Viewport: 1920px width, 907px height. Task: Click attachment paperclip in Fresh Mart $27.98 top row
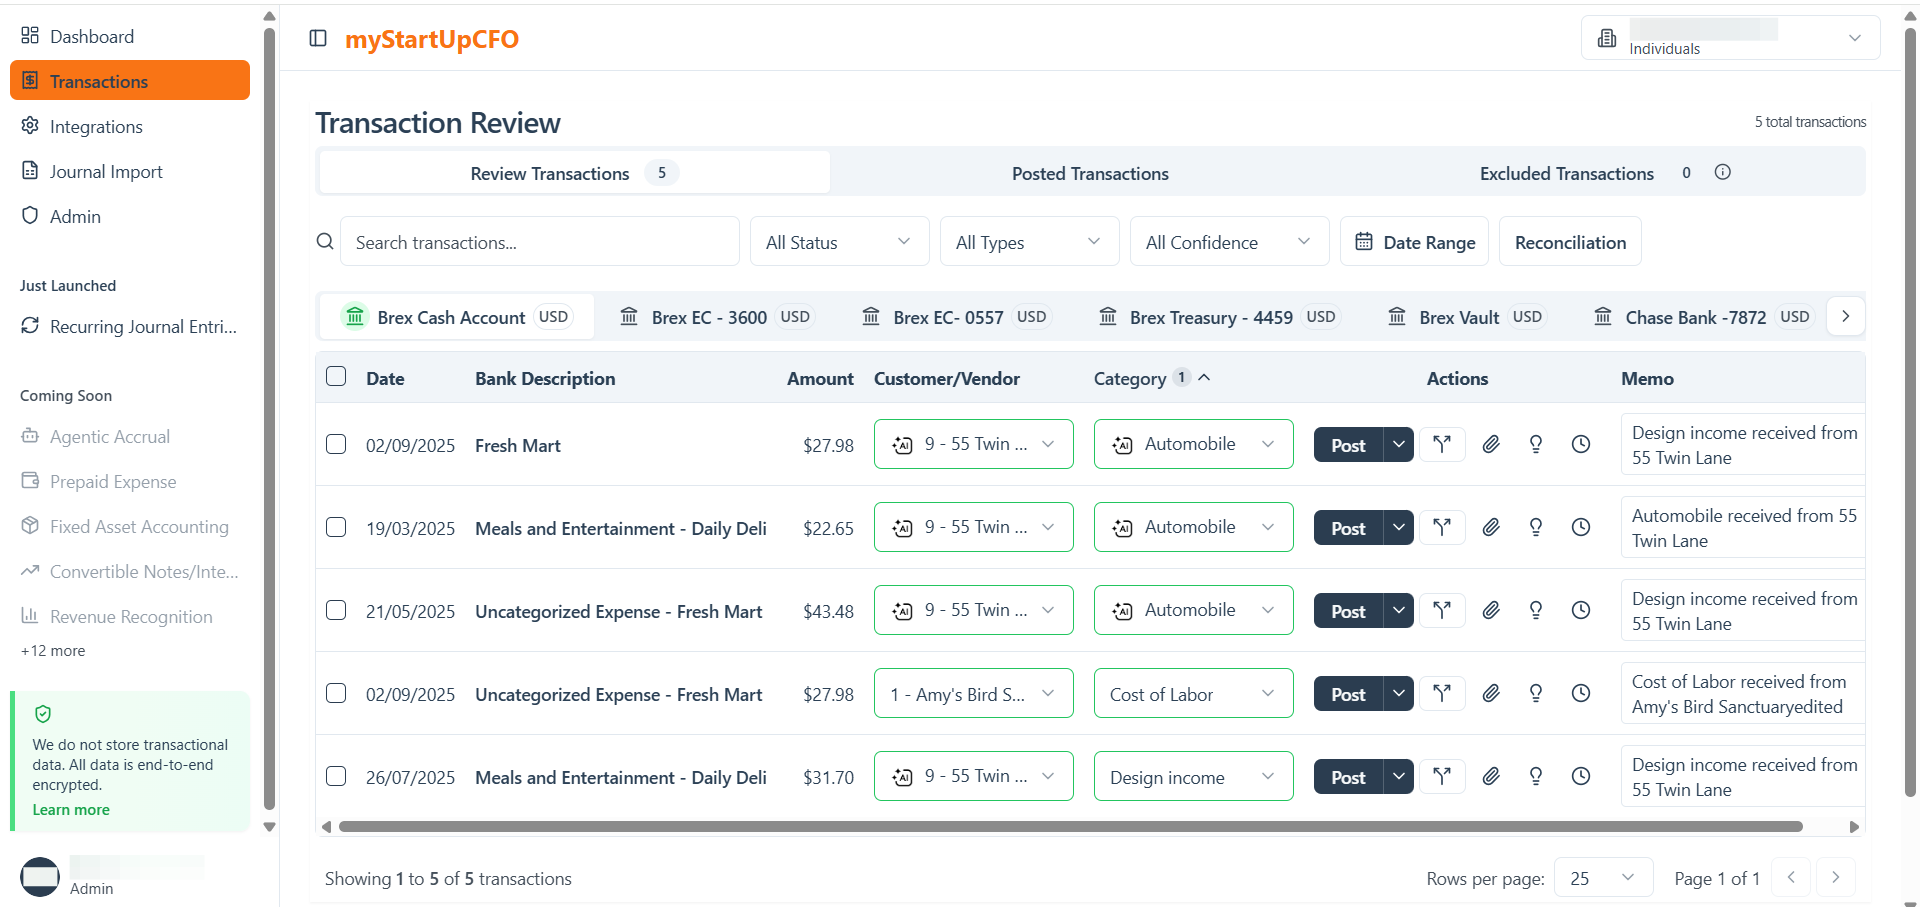(1490, 444)
